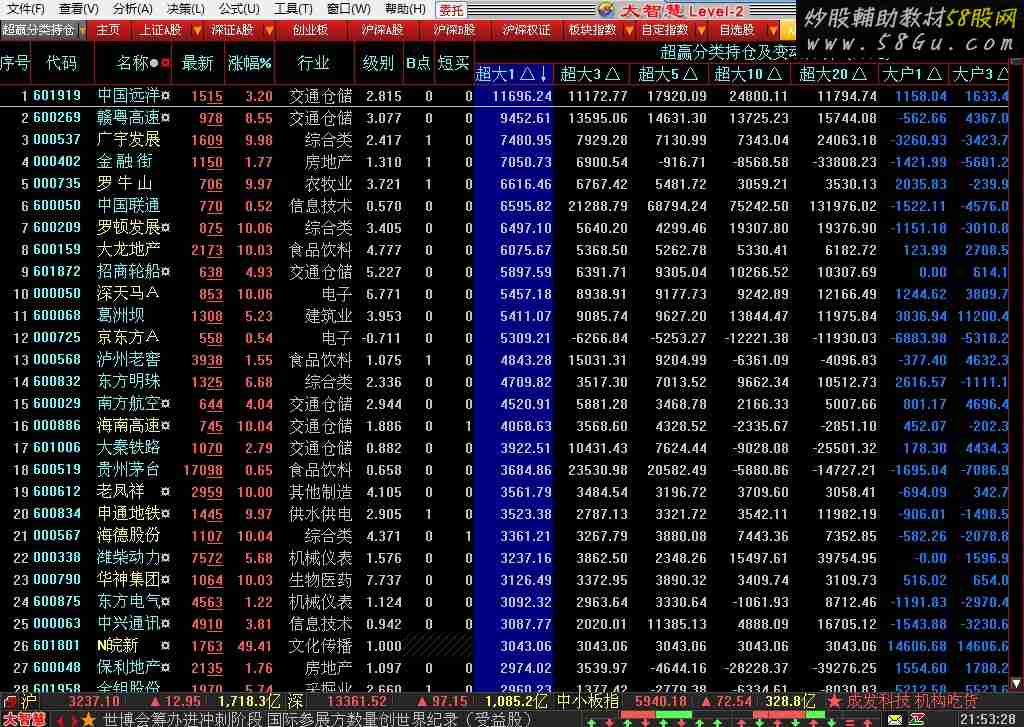Click the marker icon beside 赣粤高速

(166, 118)
